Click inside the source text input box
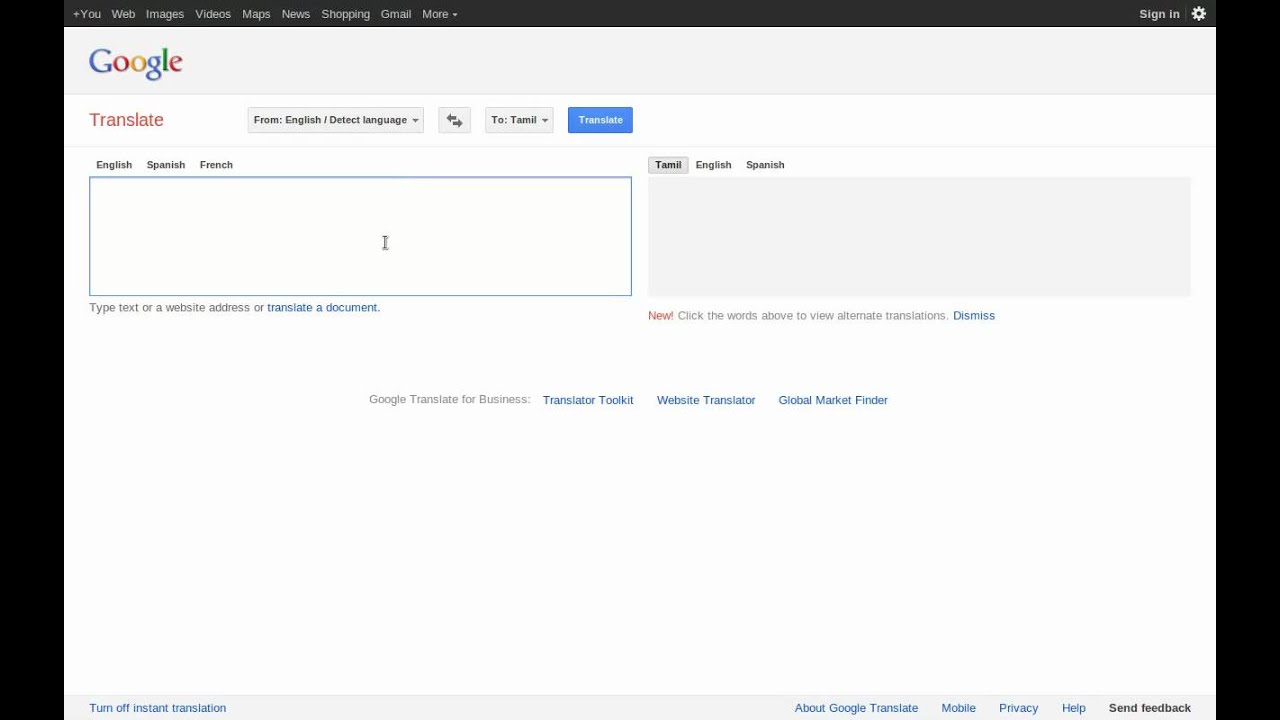Screen dimensions: 1280x720 pyautogui.click(x=360, y=236)
